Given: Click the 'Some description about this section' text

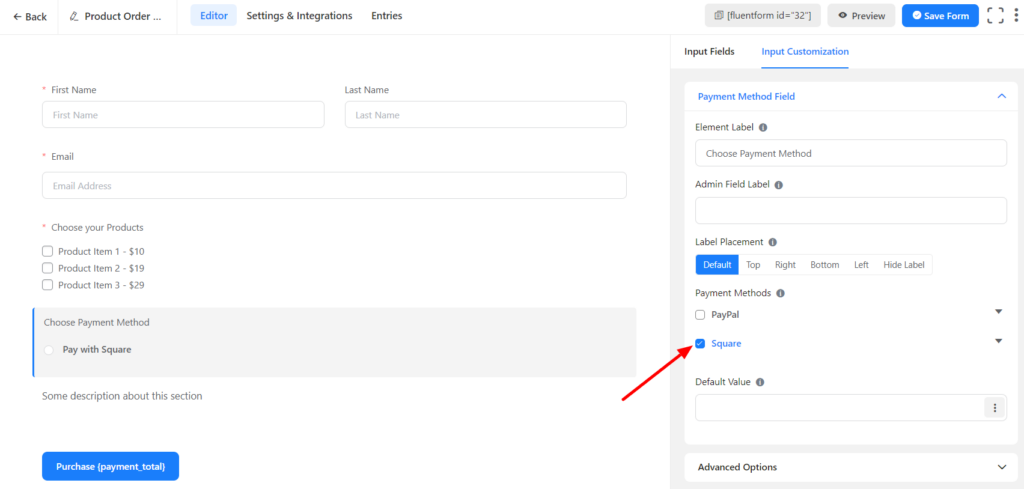Looking at the screenshot, I should click(x=122, y=396).
